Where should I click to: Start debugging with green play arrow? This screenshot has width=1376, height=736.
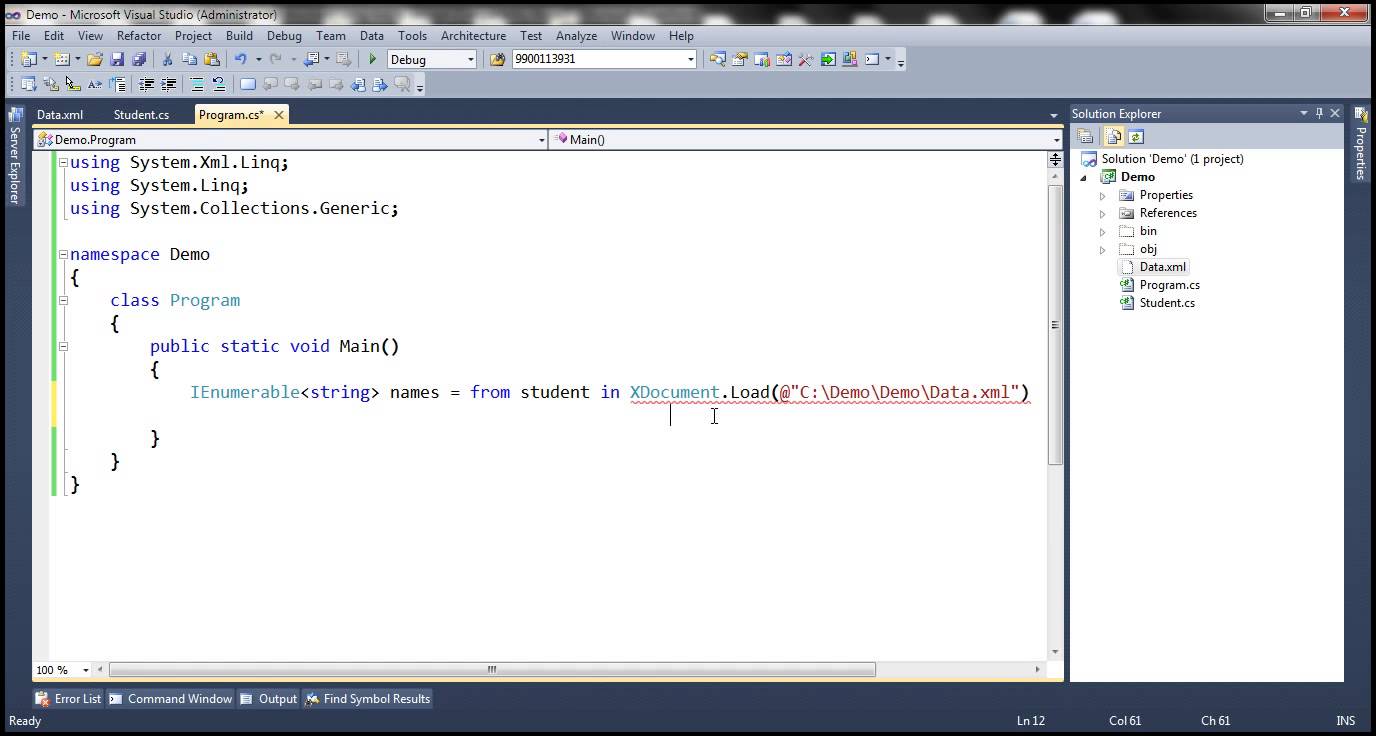[x=372, y=59]
